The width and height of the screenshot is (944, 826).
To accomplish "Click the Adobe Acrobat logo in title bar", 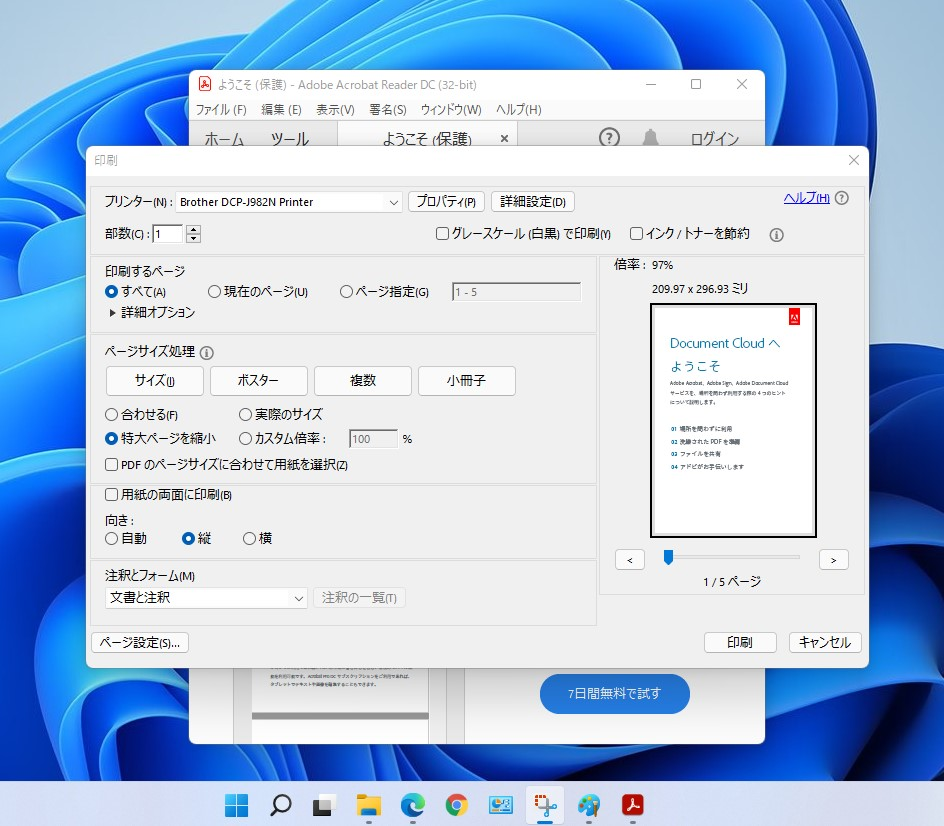I will click(205, 84).
